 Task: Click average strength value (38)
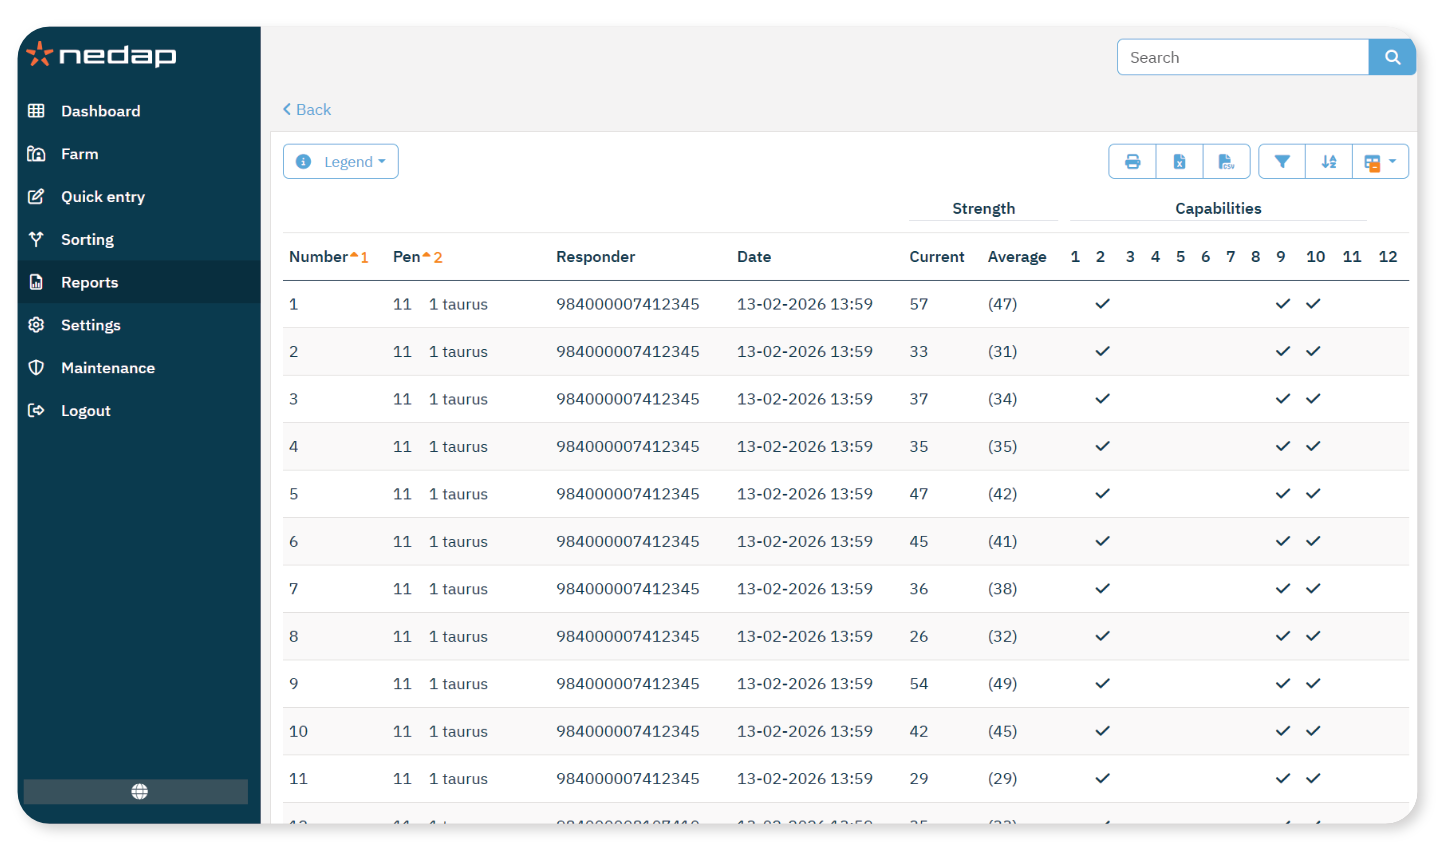(x=1003, y=589)
